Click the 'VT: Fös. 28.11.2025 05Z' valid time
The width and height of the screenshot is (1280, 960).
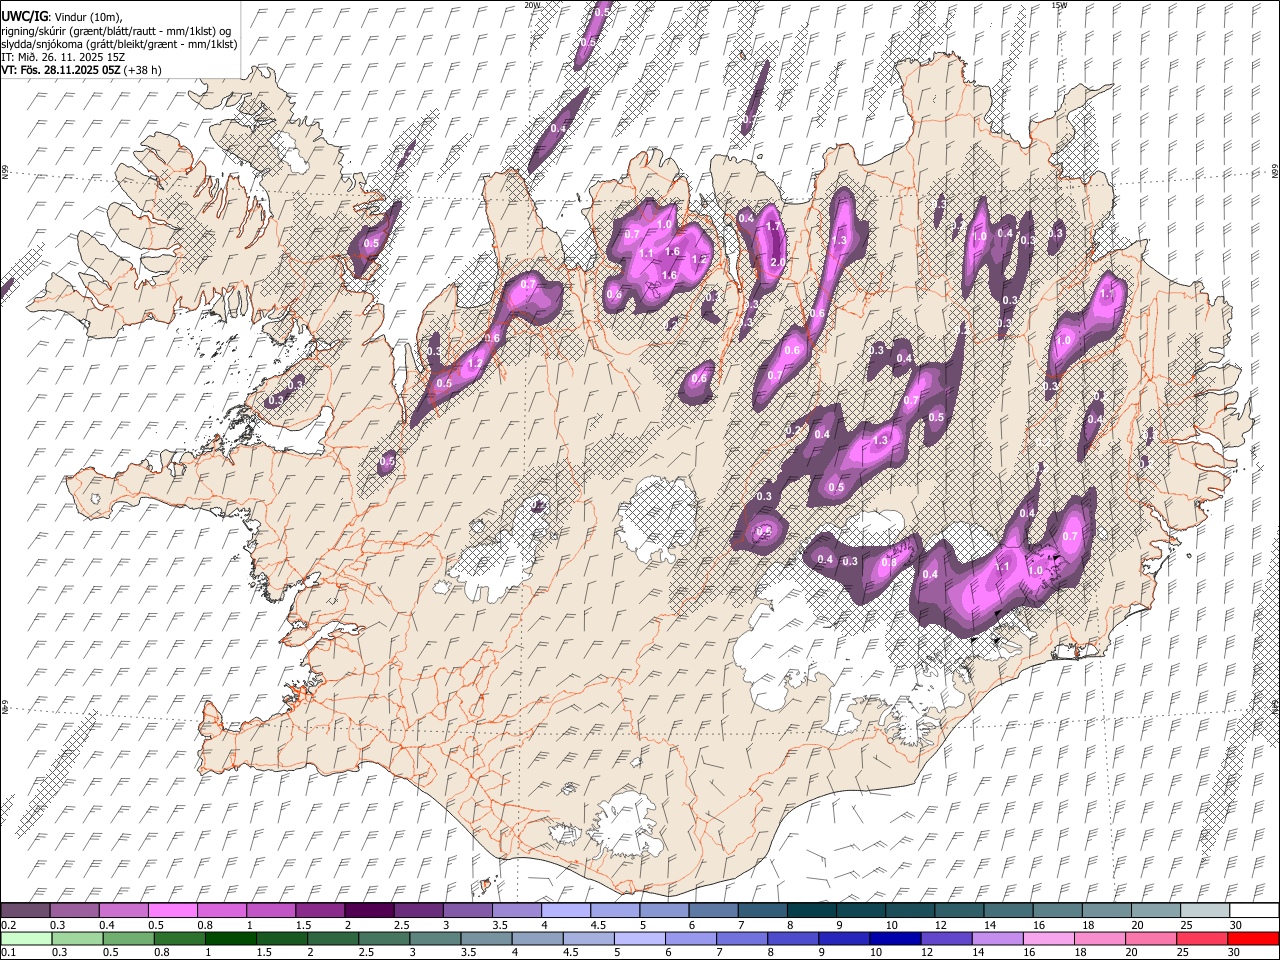(61, 70)
